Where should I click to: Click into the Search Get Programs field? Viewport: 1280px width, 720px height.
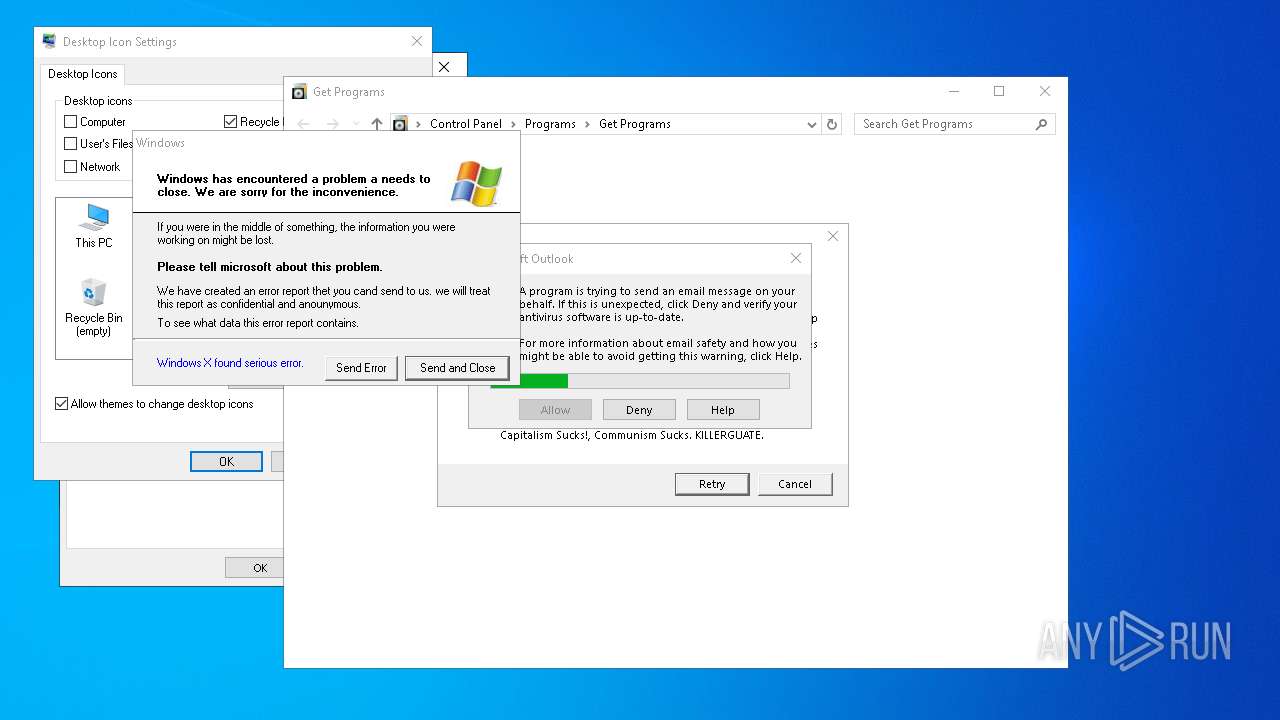click(x=945, y=124)
